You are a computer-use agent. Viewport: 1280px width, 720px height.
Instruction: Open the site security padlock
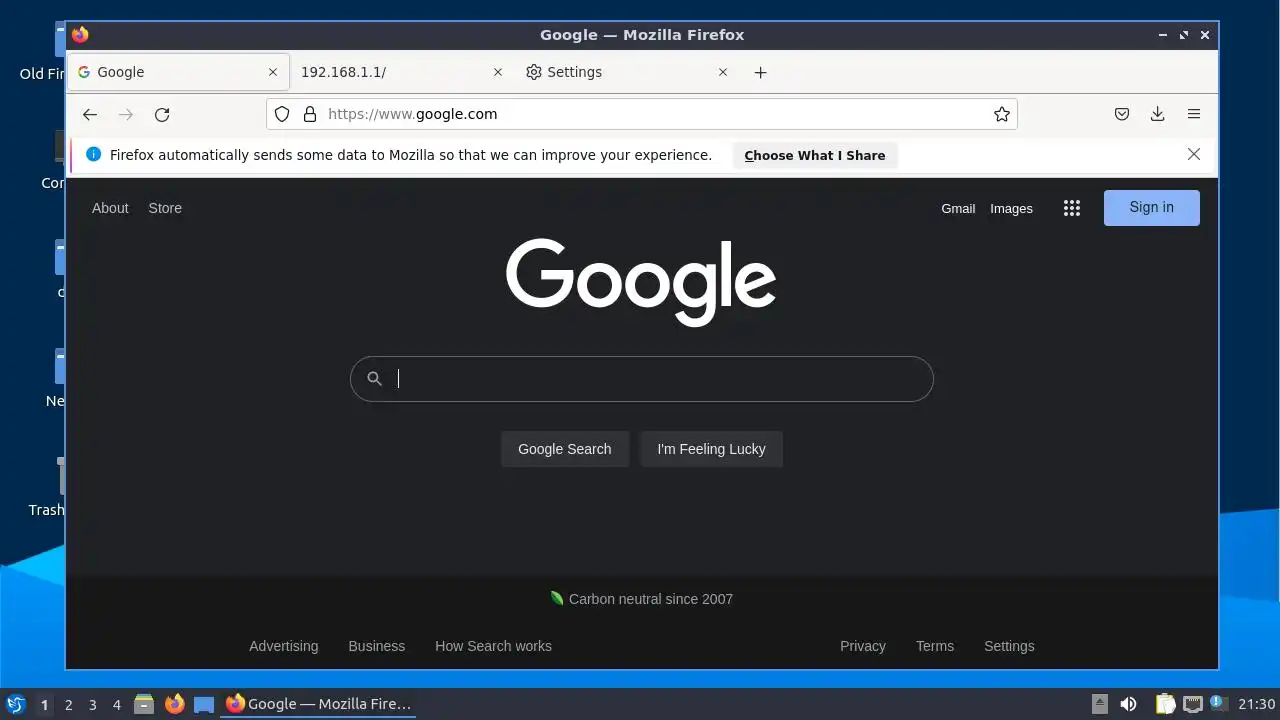coord(309,114)
